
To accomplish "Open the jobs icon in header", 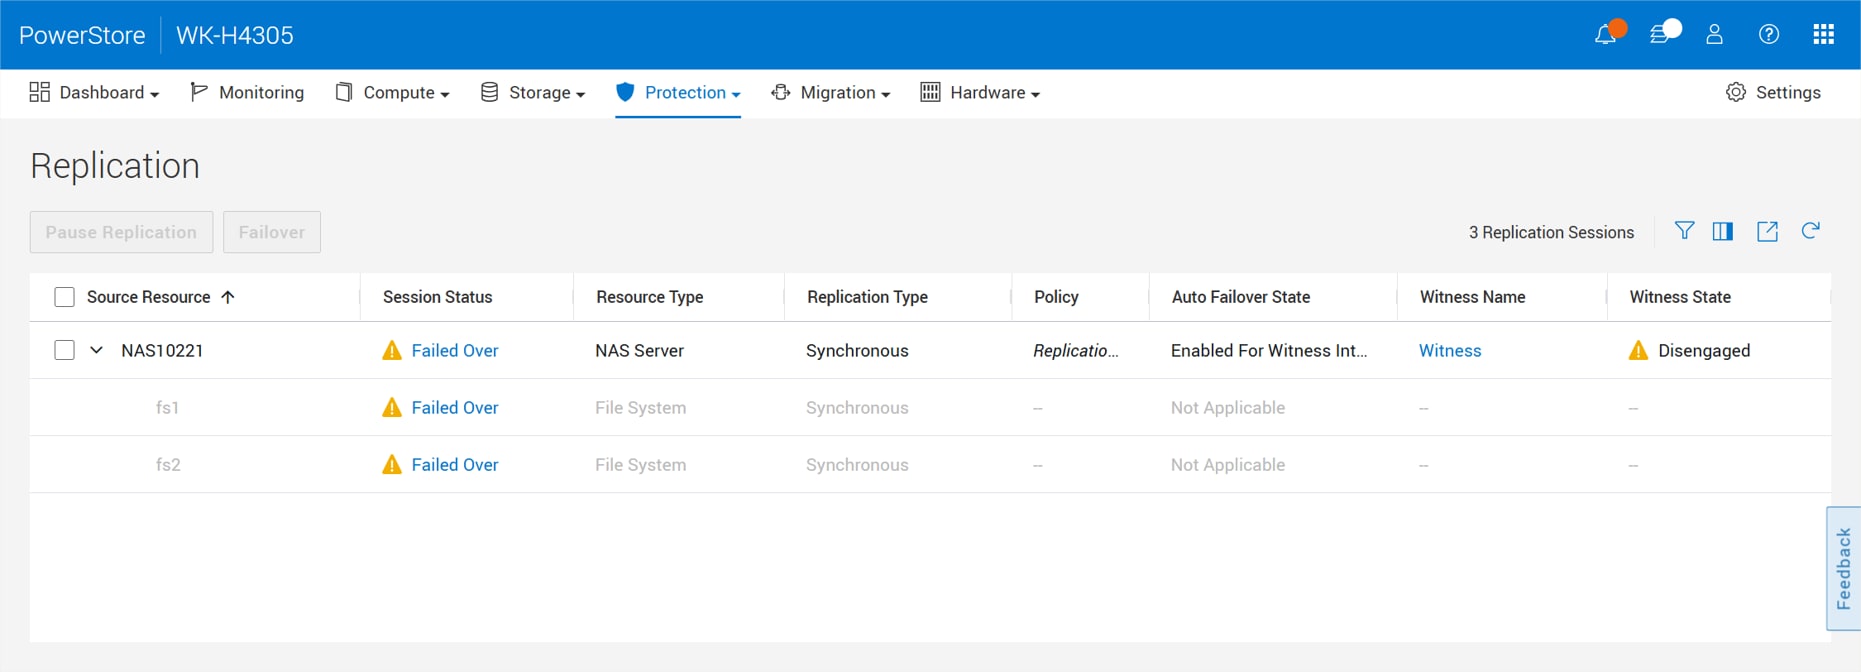I will click(1662, 35).
